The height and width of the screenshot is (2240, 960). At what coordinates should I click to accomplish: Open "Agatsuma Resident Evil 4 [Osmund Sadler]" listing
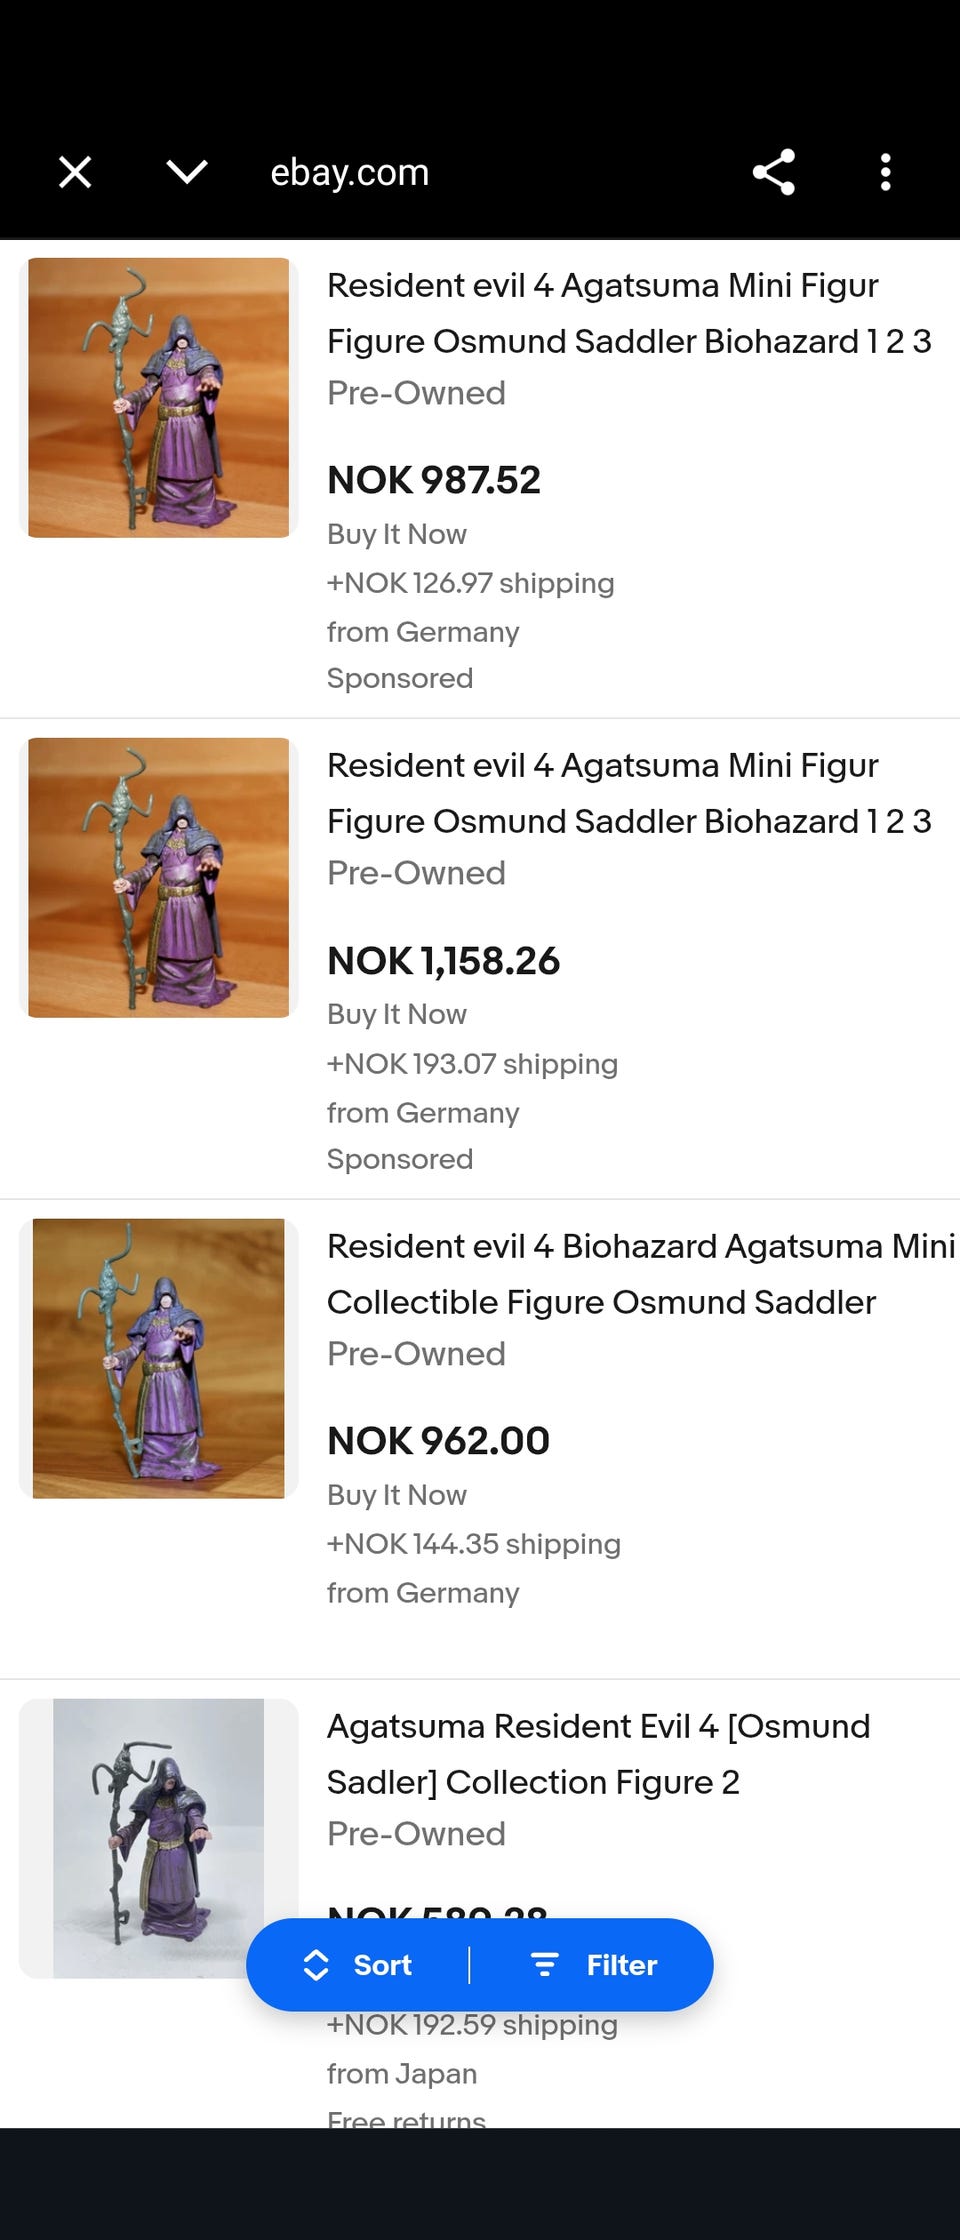[x=598, y=1727]
